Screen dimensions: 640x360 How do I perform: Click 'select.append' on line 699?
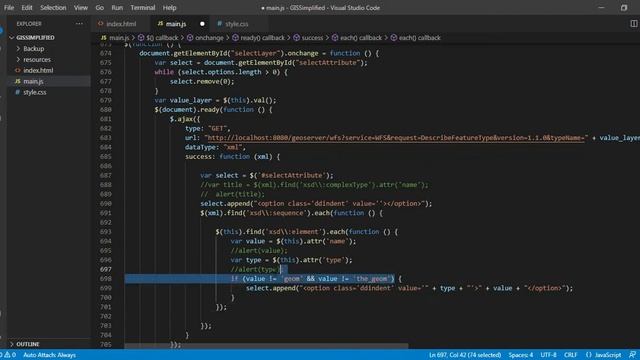(x=271, y=288)
